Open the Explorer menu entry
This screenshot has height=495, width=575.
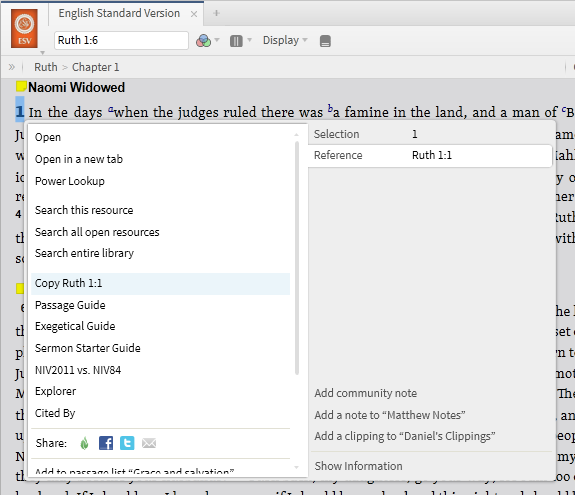point(55,392)
